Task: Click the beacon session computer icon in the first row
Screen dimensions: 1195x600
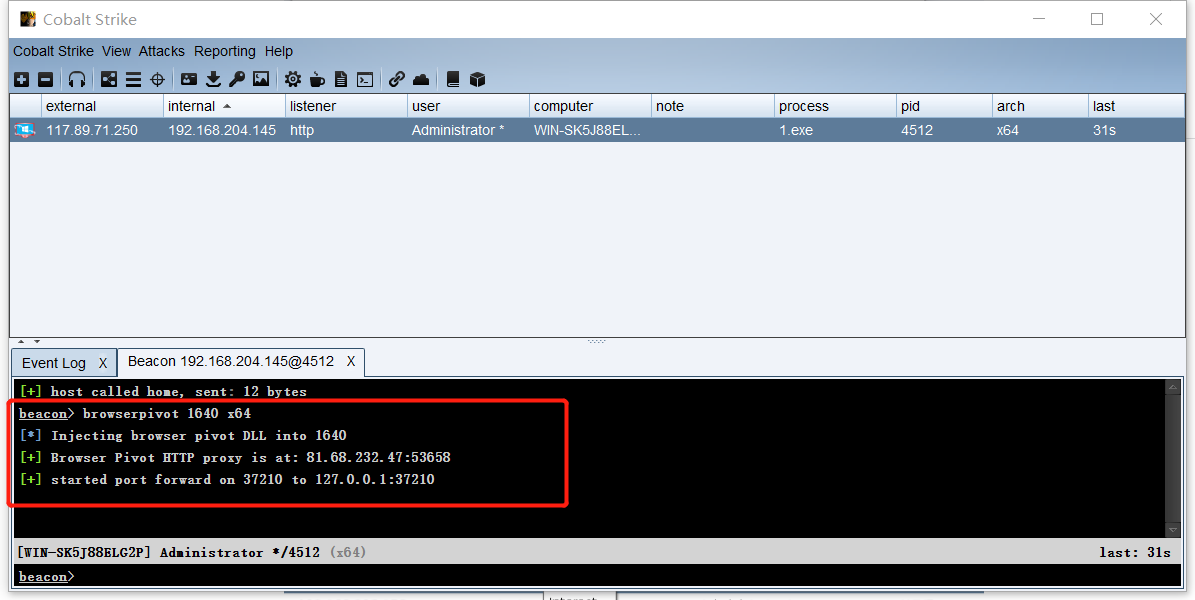Action: 25,130
